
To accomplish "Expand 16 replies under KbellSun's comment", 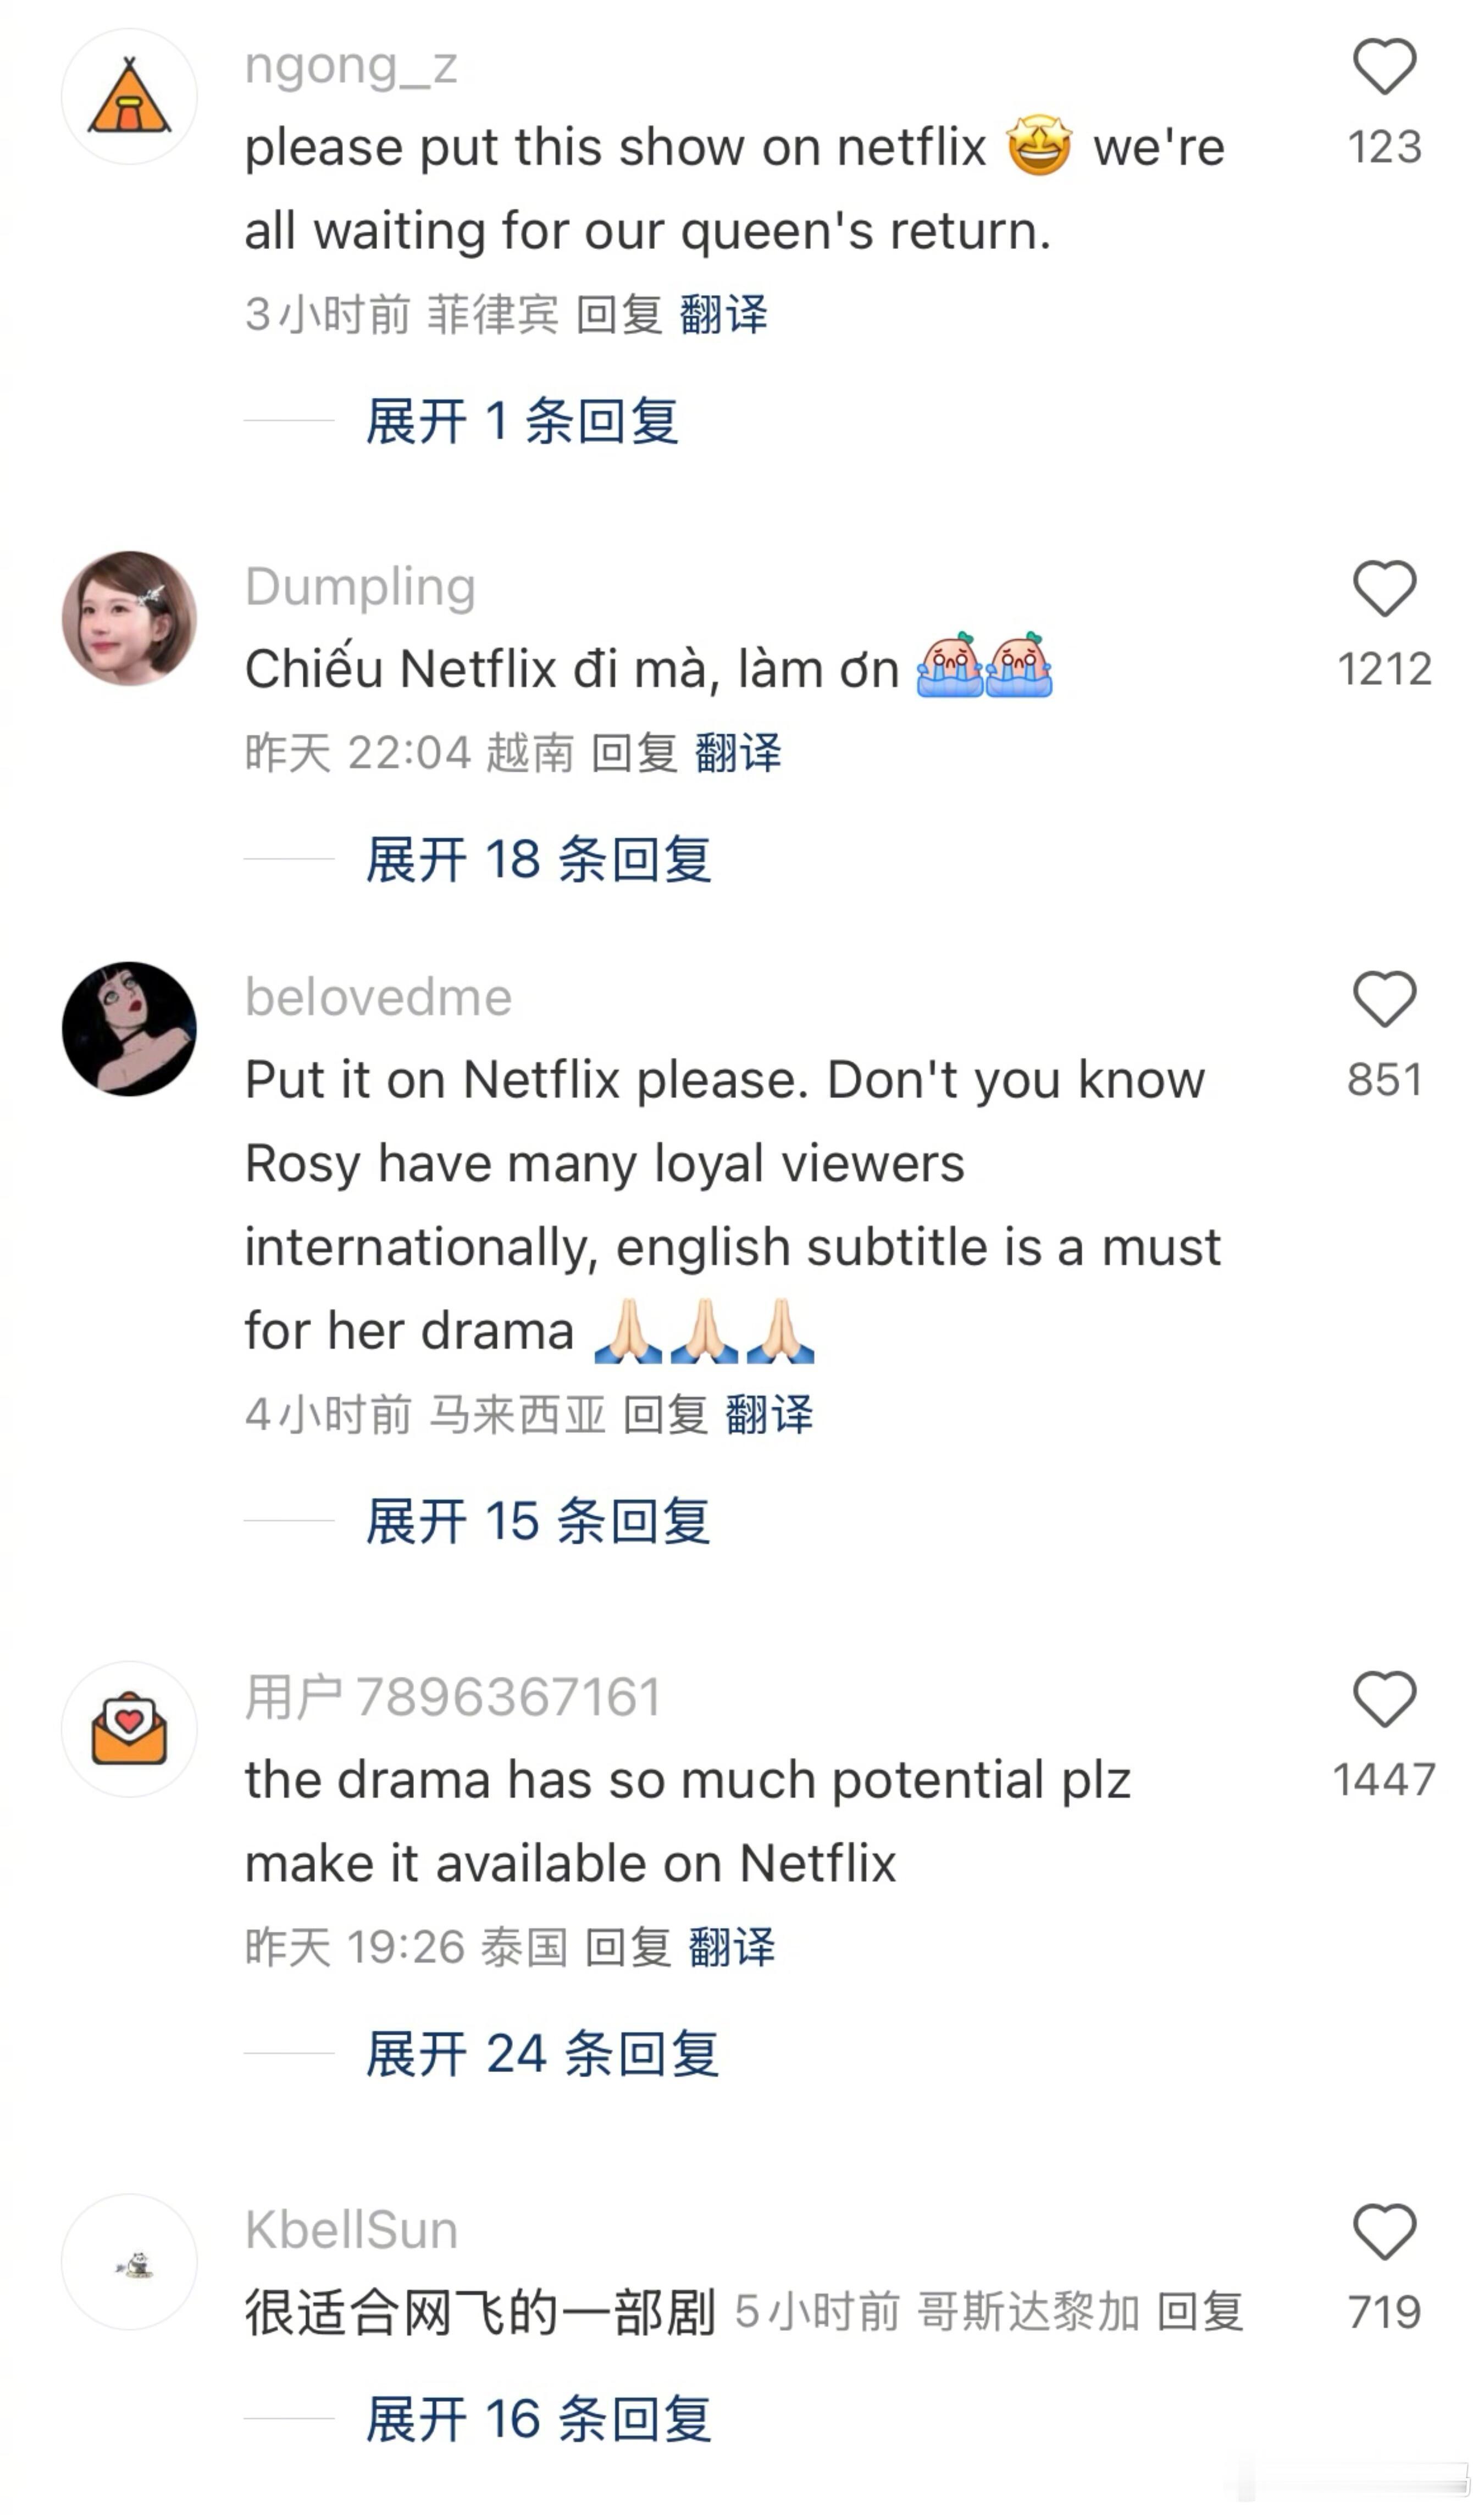I will (x=538, y=2419).
